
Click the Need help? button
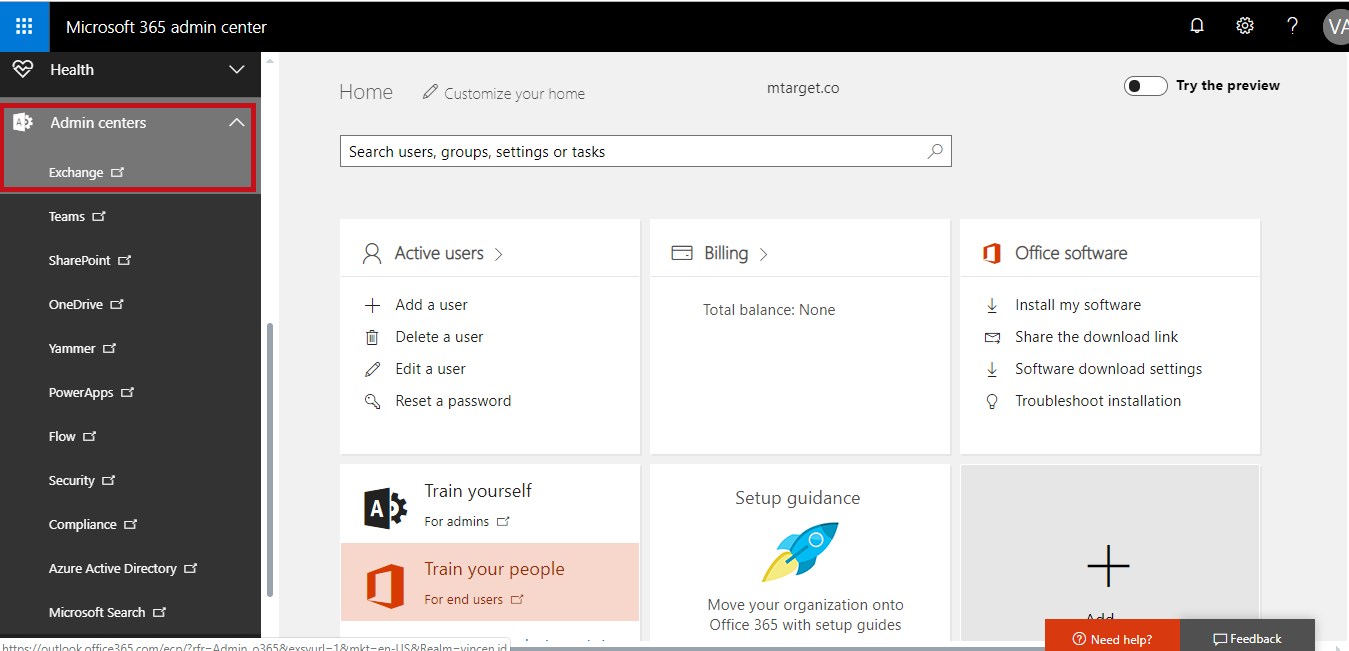coord(1112,638)
